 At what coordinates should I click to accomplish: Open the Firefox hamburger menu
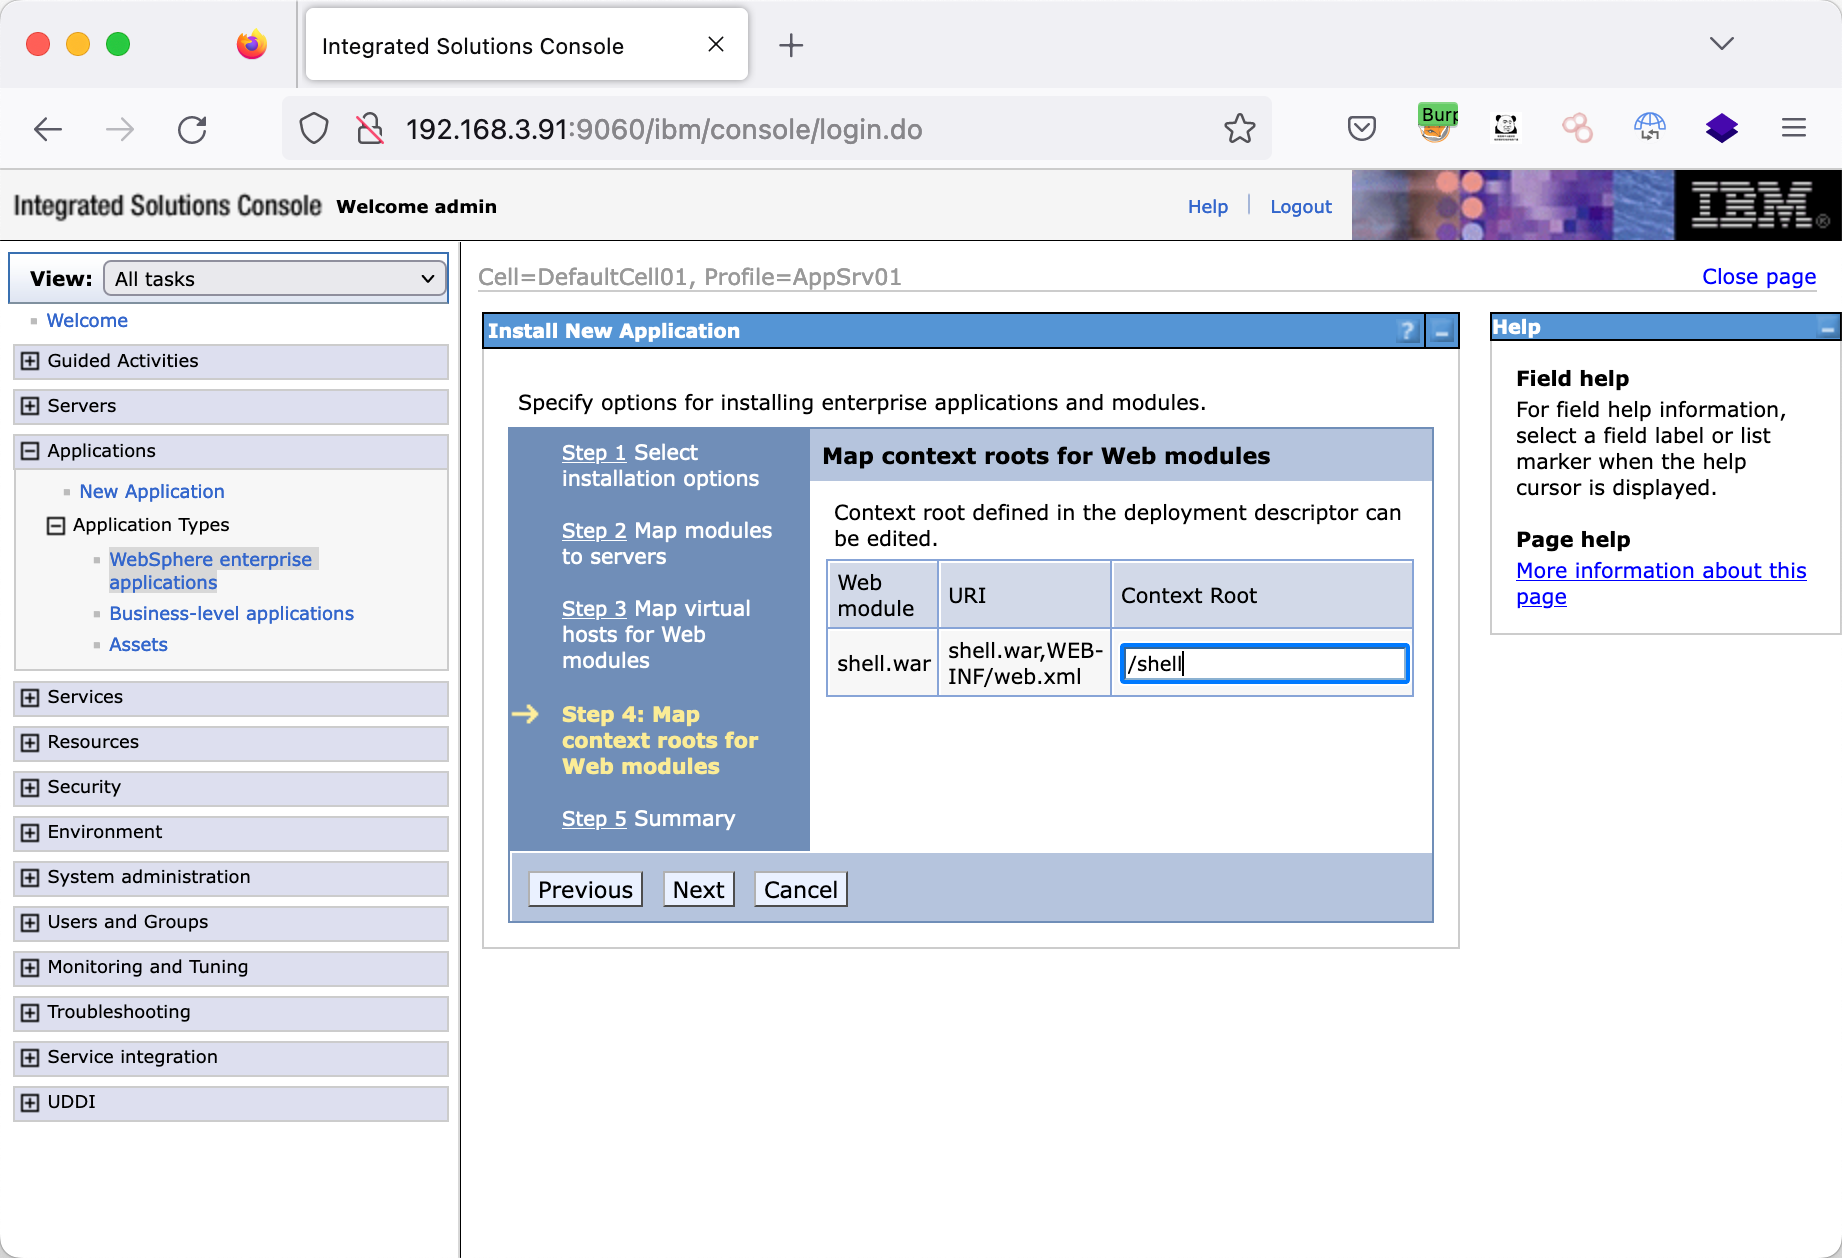[1793, 128]
